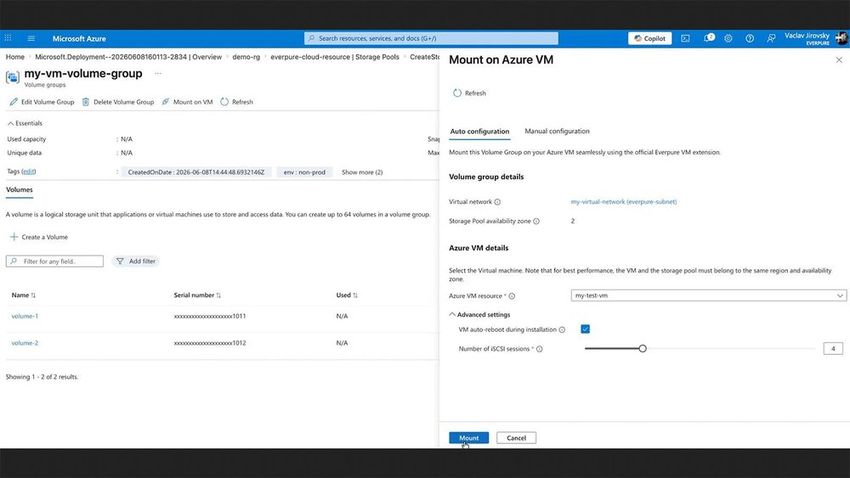Sort by the Used column

pos(346,295)
